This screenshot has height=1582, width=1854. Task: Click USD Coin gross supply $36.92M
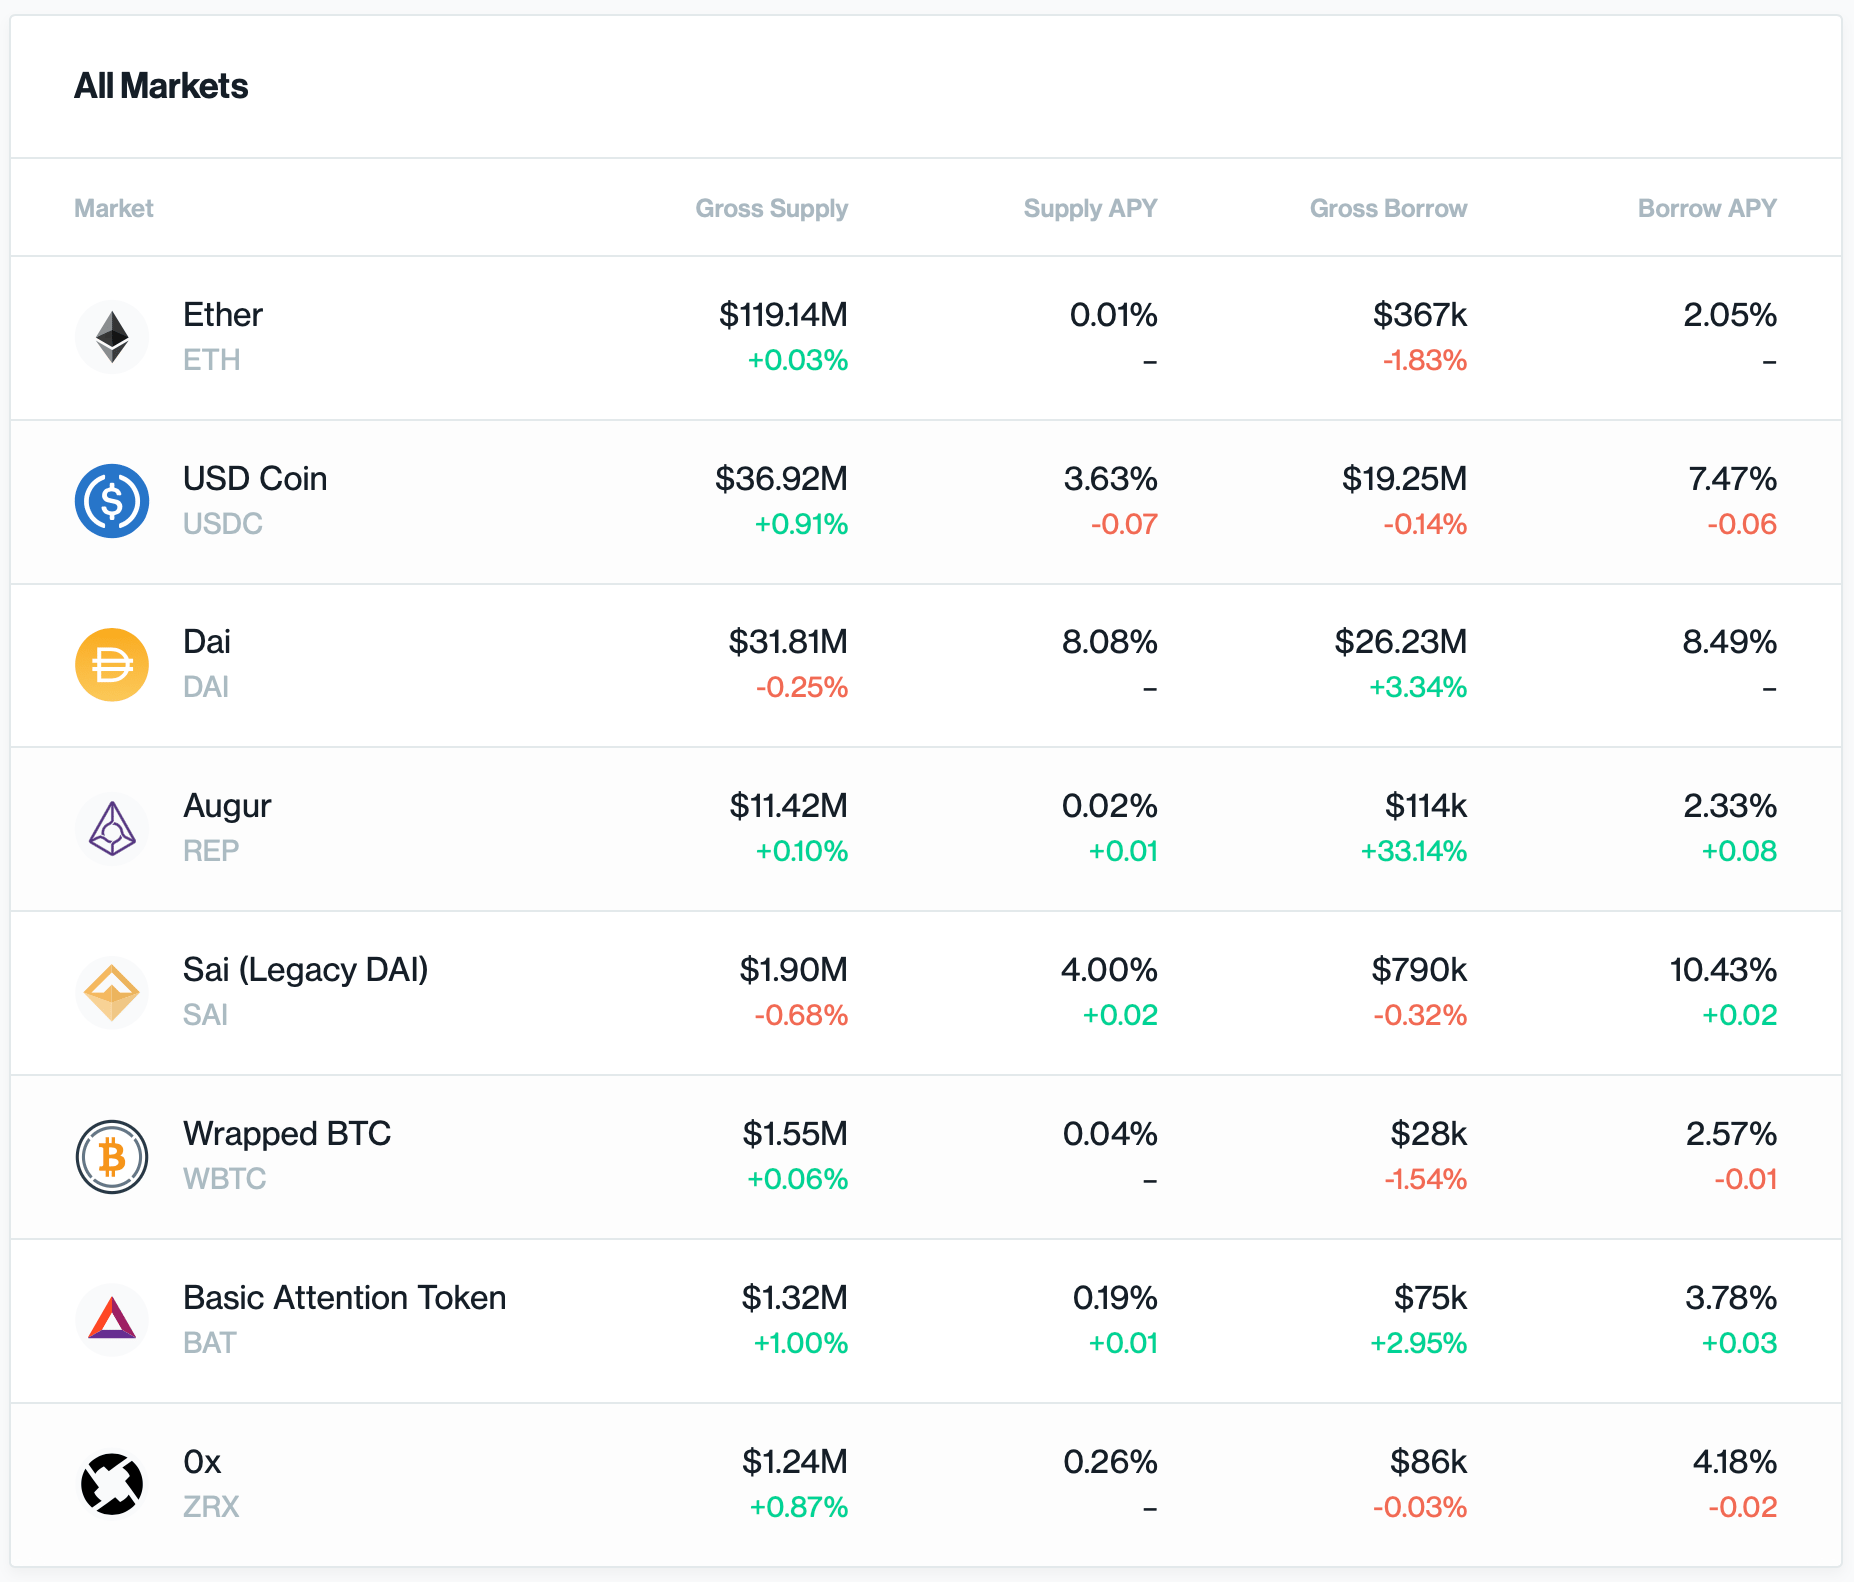[x=781, y=479]
